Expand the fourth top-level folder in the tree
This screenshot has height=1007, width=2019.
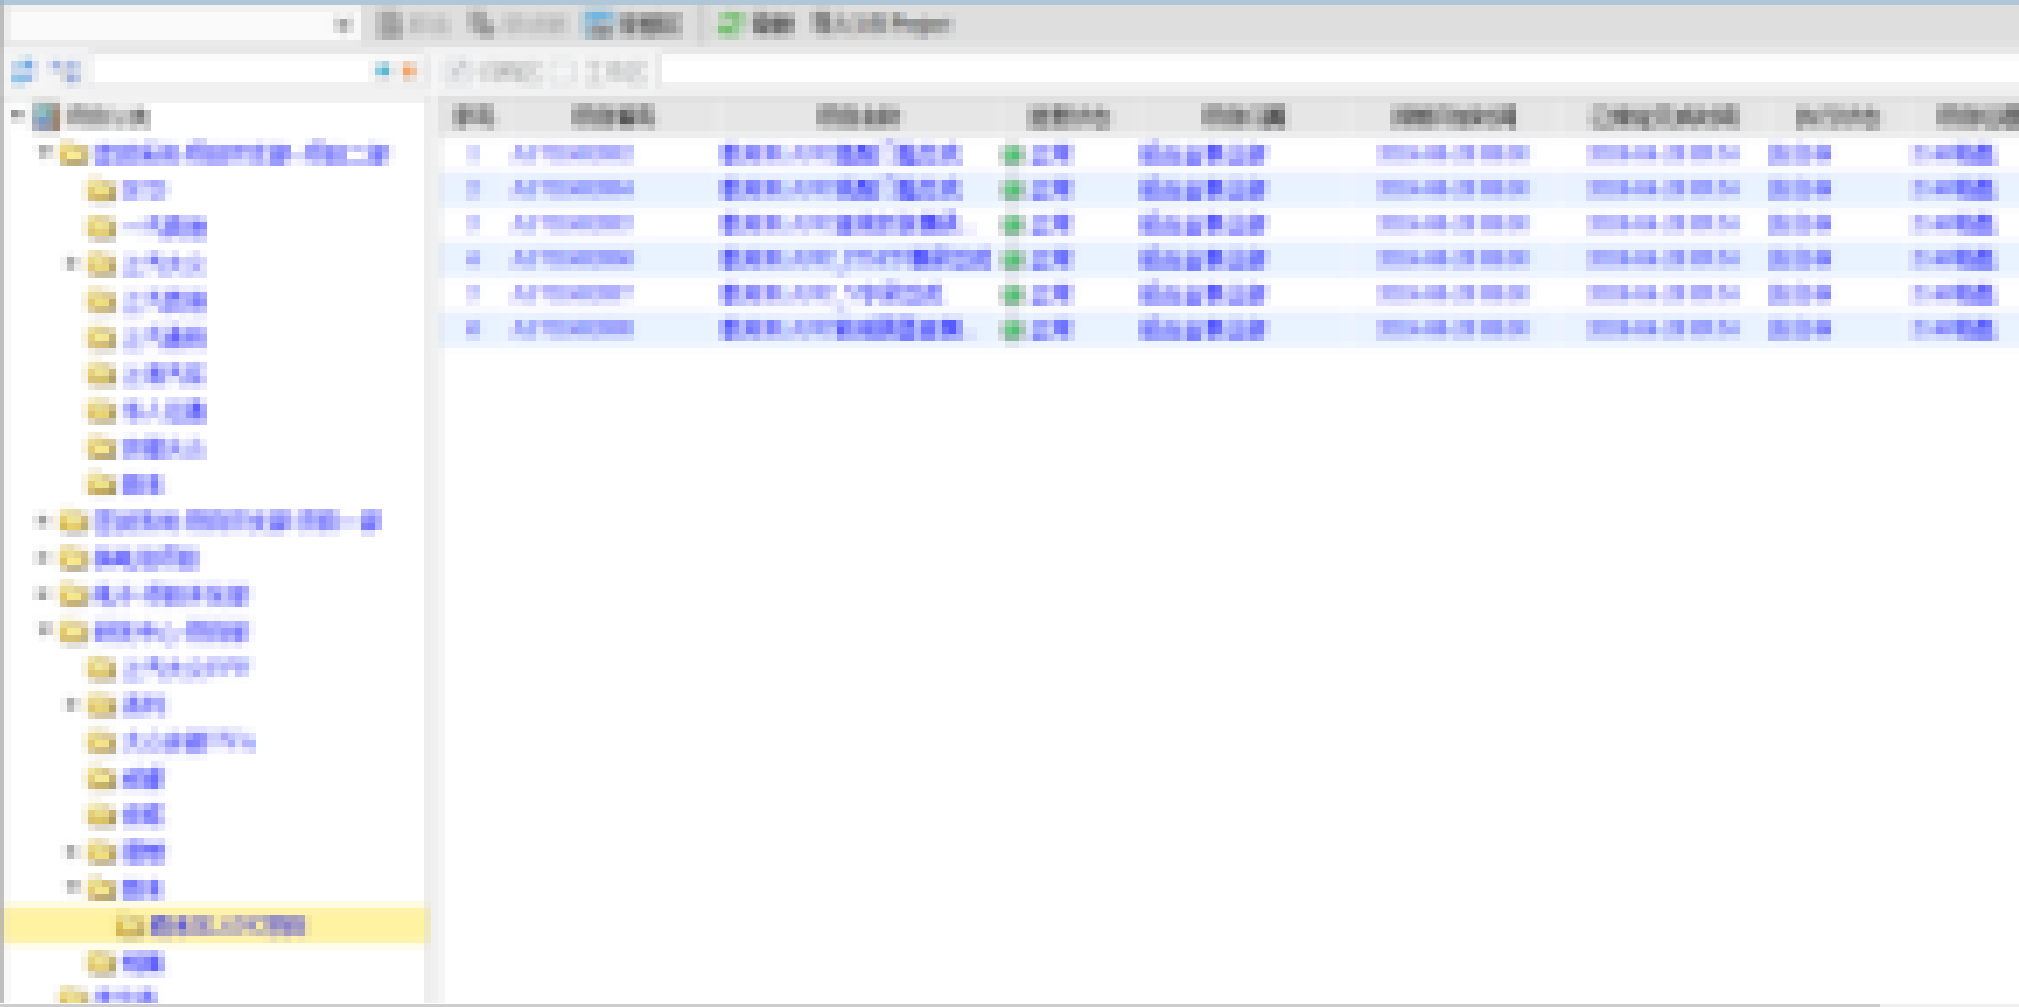[x=43, y=595]
